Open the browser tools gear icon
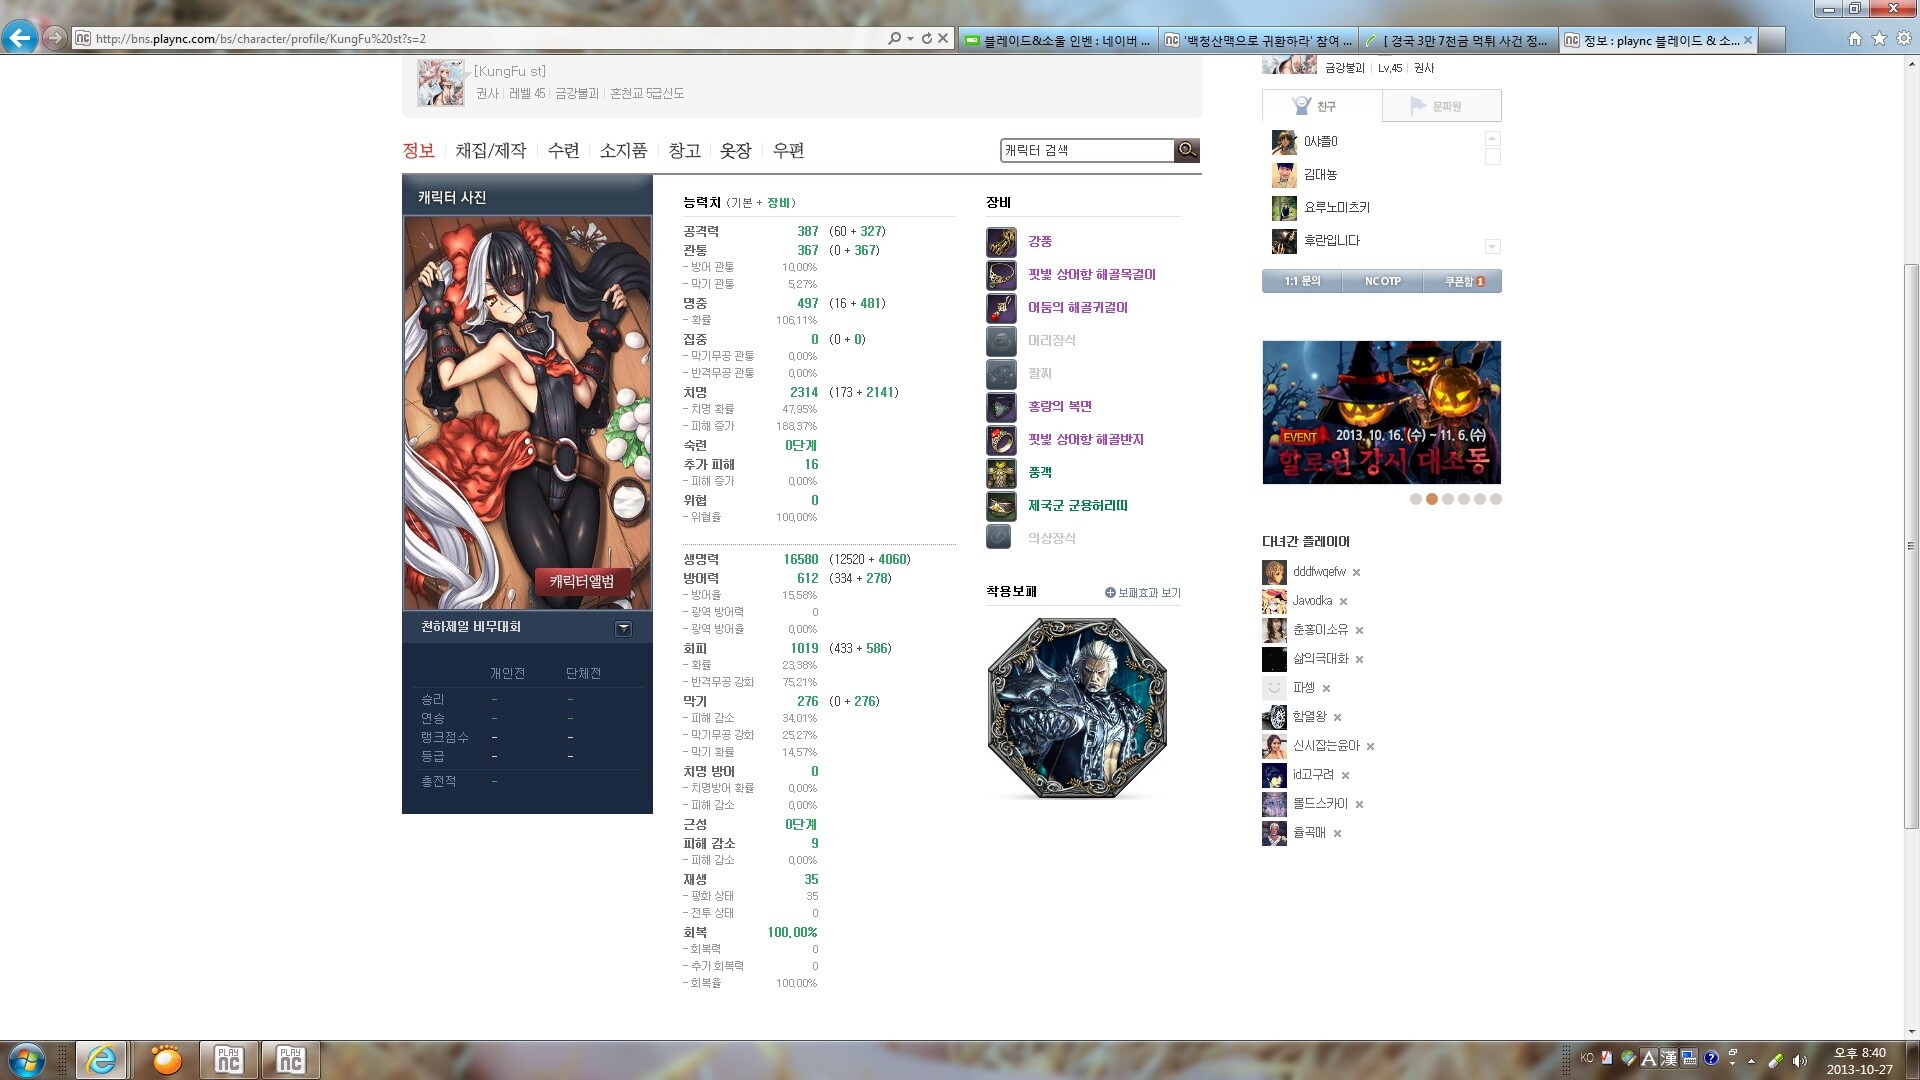Screen dimensions: 1920x1080 1904,38
